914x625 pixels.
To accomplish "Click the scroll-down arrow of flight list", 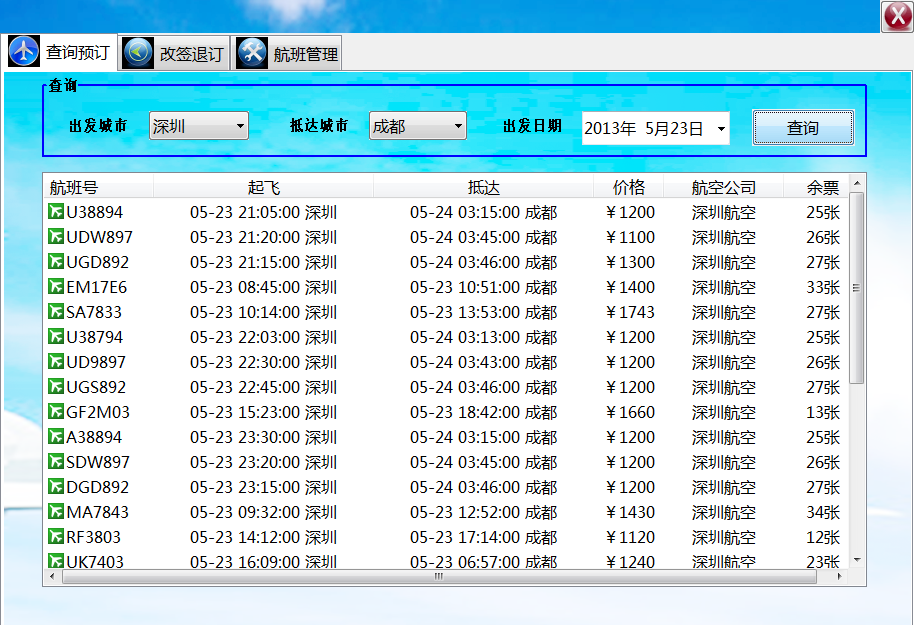I will coord(857,560).
